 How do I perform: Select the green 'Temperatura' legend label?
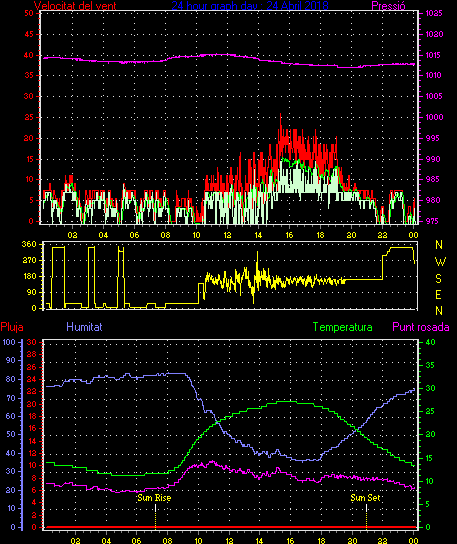(x=342, y=327)
